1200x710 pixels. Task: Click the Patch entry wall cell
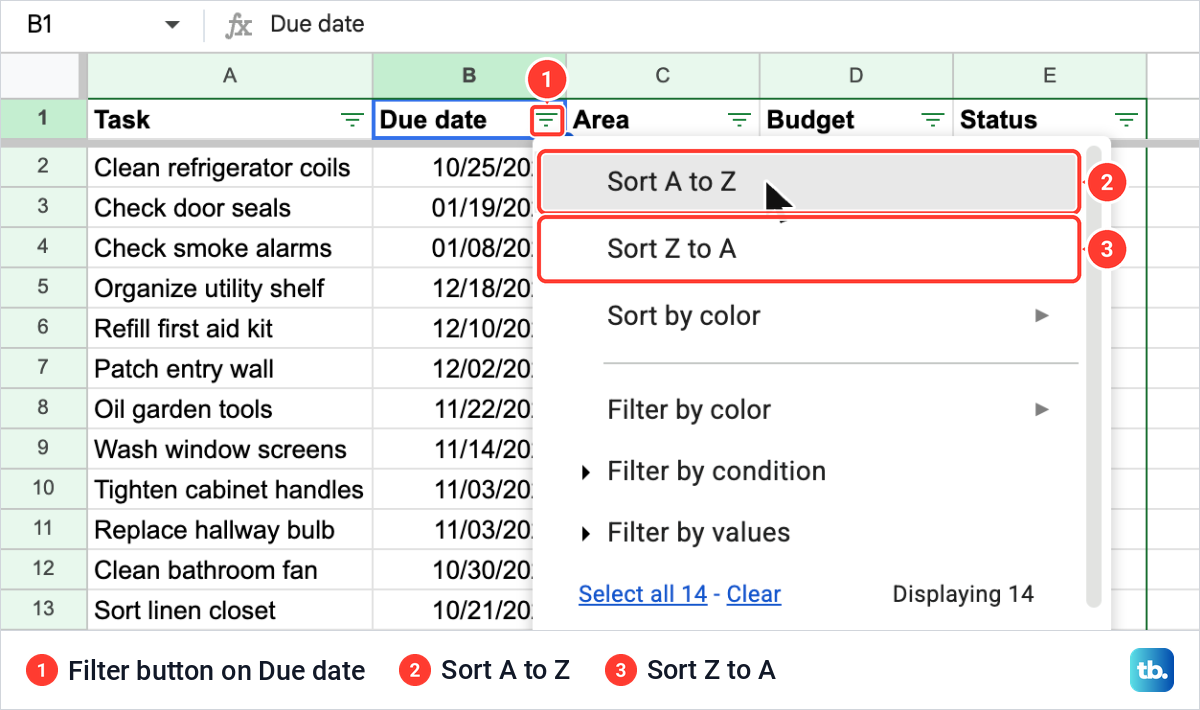230,369
